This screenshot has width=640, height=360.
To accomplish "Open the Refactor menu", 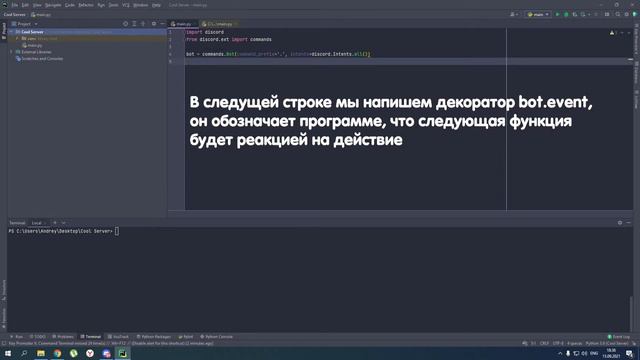I will click(86, 5).
